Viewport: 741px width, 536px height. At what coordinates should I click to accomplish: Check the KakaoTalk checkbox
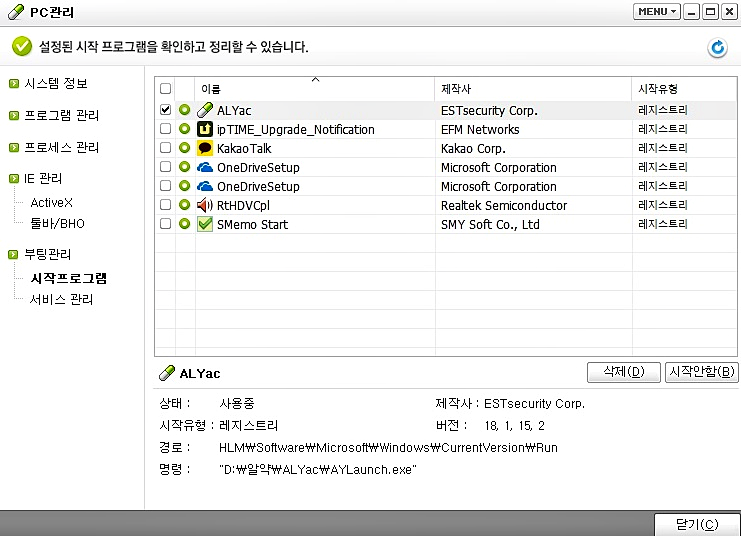point(165,147)
